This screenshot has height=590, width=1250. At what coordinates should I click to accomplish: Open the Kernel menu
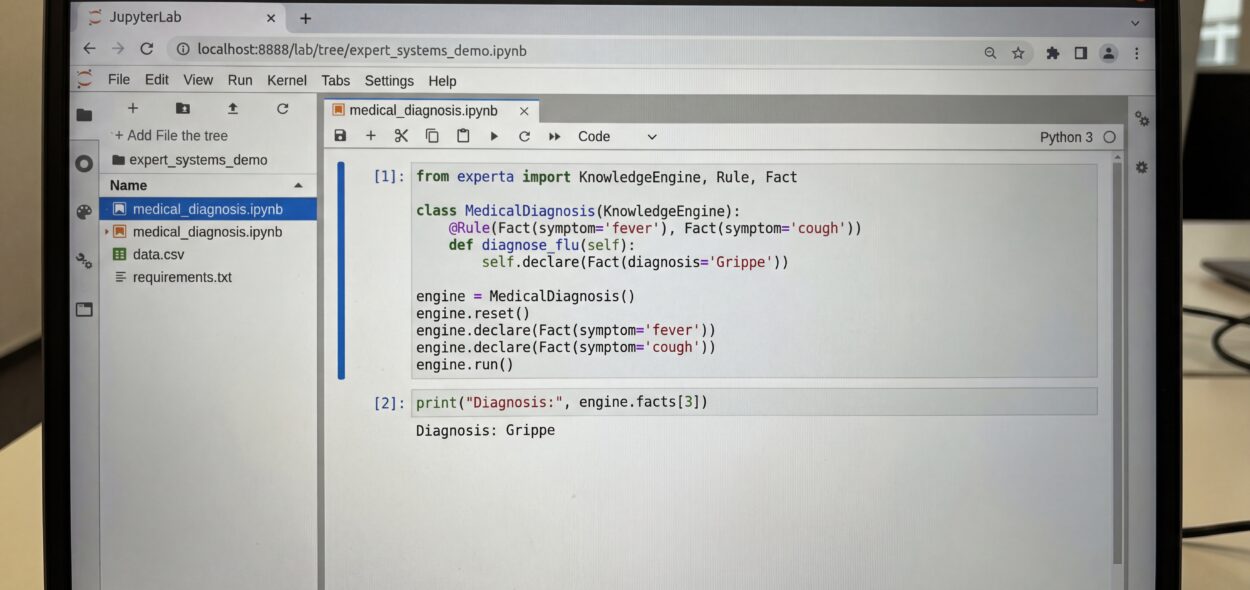(x=287, y=80)
